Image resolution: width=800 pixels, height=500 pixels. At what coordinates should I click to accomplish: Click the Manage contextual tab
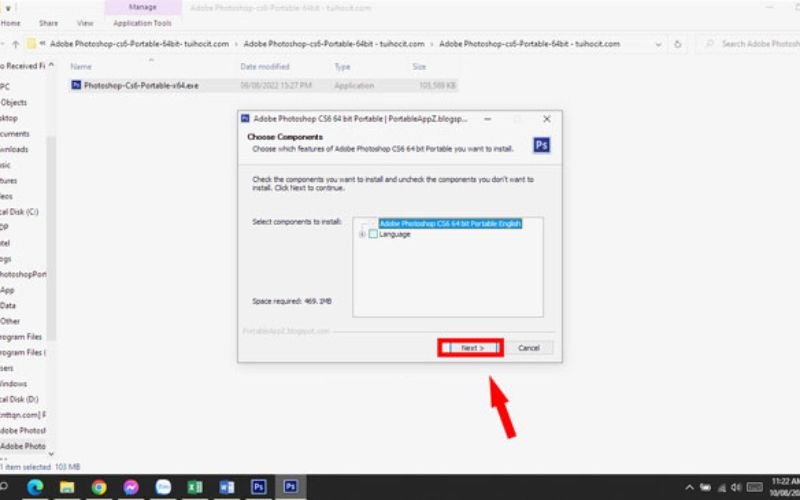143,7
